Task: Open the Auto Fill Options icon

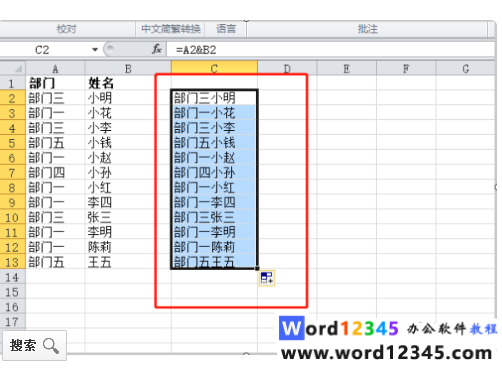Action: (x=267, y=278)
